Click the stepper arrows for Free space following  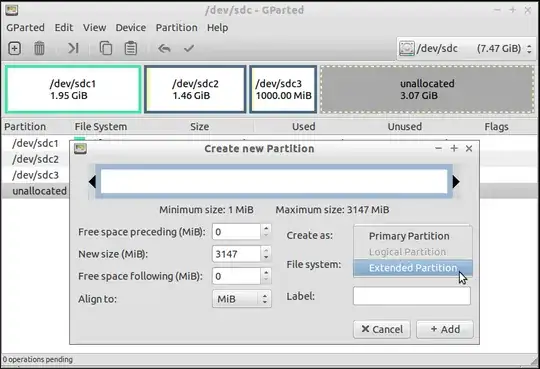[266, 276]
